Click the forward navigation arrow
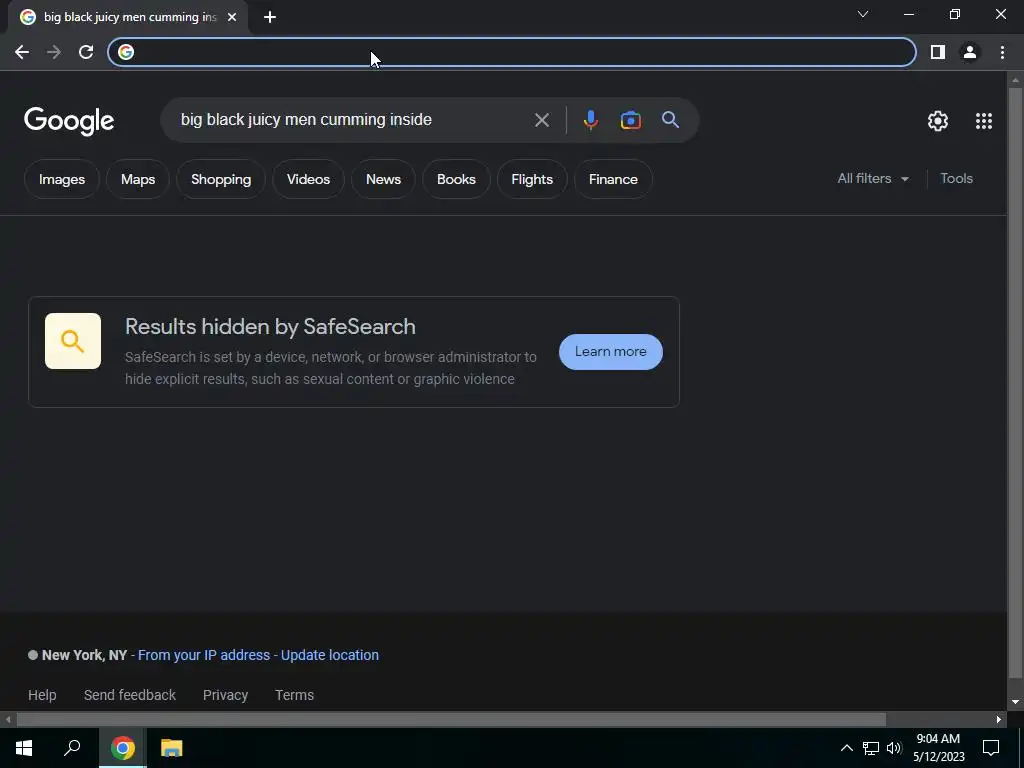This screenshot has width=1024, height=768. 54,52
